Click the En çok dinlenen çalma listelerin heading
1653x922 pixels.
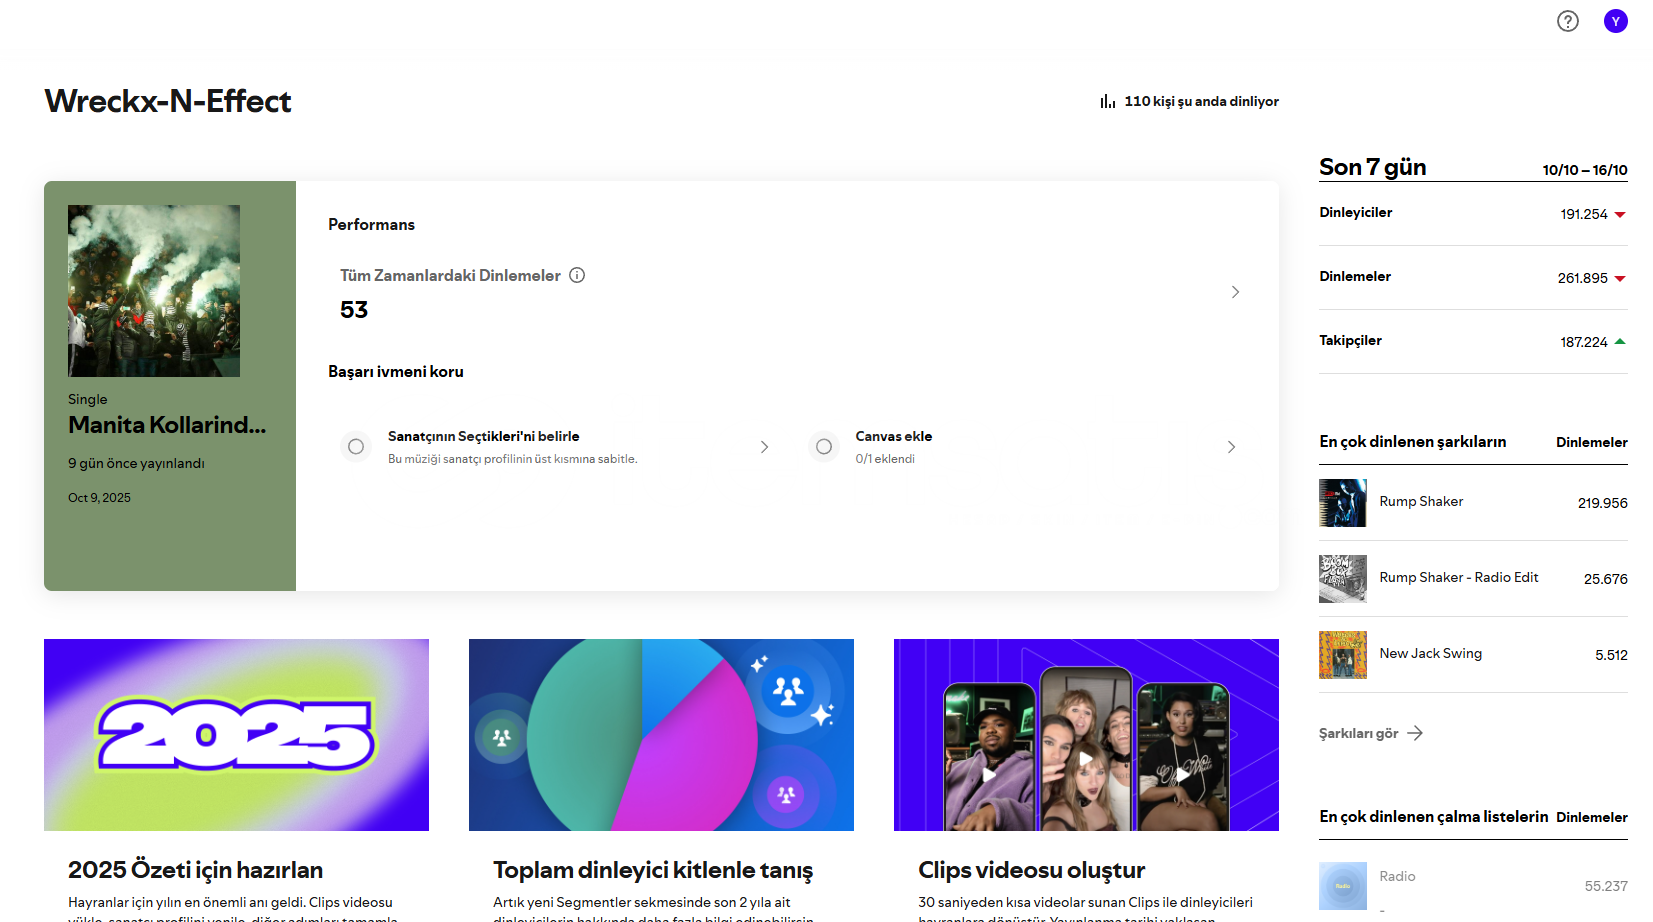coord(1433,816)
